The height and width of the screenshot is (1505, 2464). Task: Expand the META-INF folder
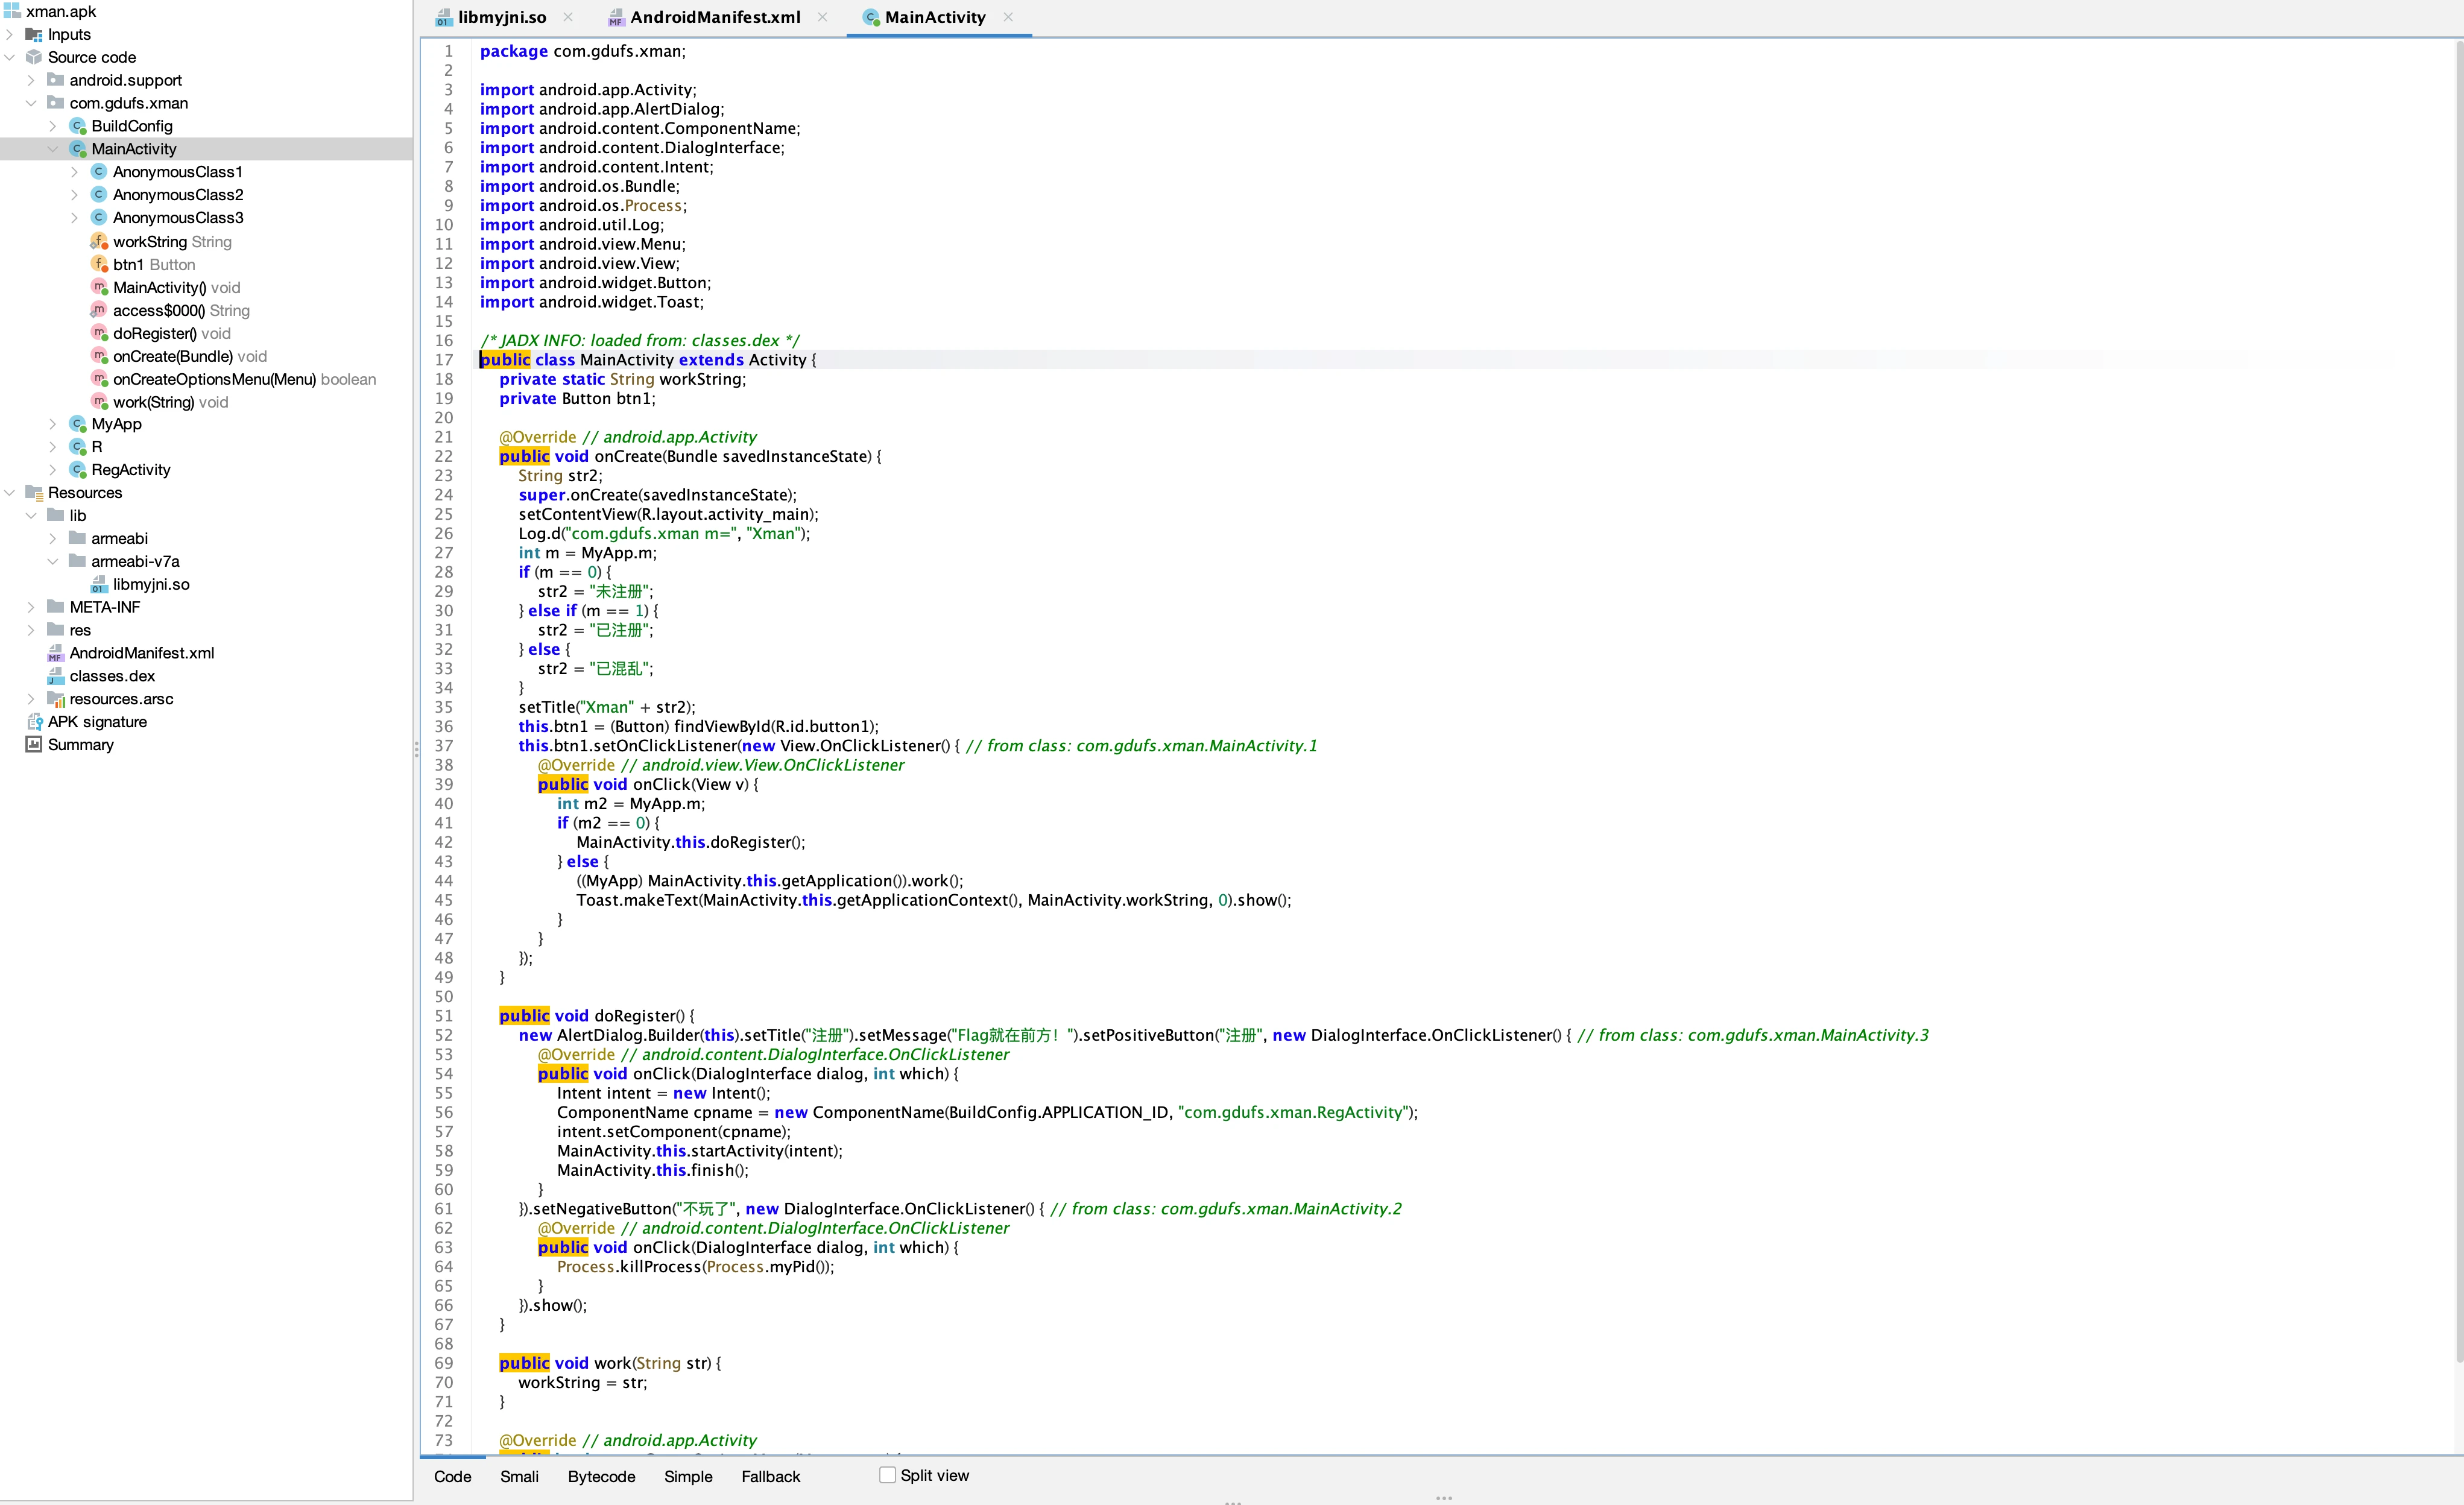pos(31,607)
